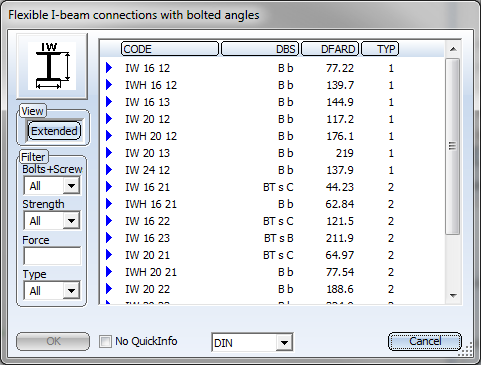Click blue arrow beside IW 20 21
The width and height of the screenshot is (481, 365).
click(109, 255)
